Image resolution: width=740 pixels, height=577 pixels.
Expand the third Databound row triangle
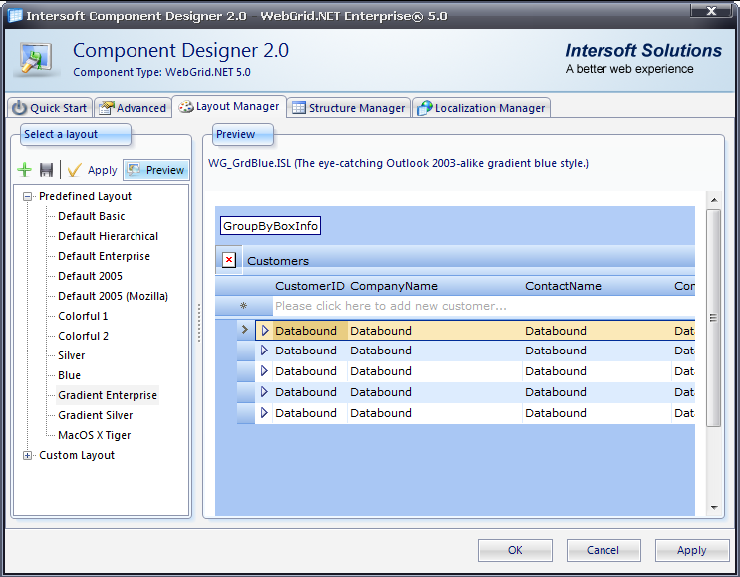(x=264, y=371)
